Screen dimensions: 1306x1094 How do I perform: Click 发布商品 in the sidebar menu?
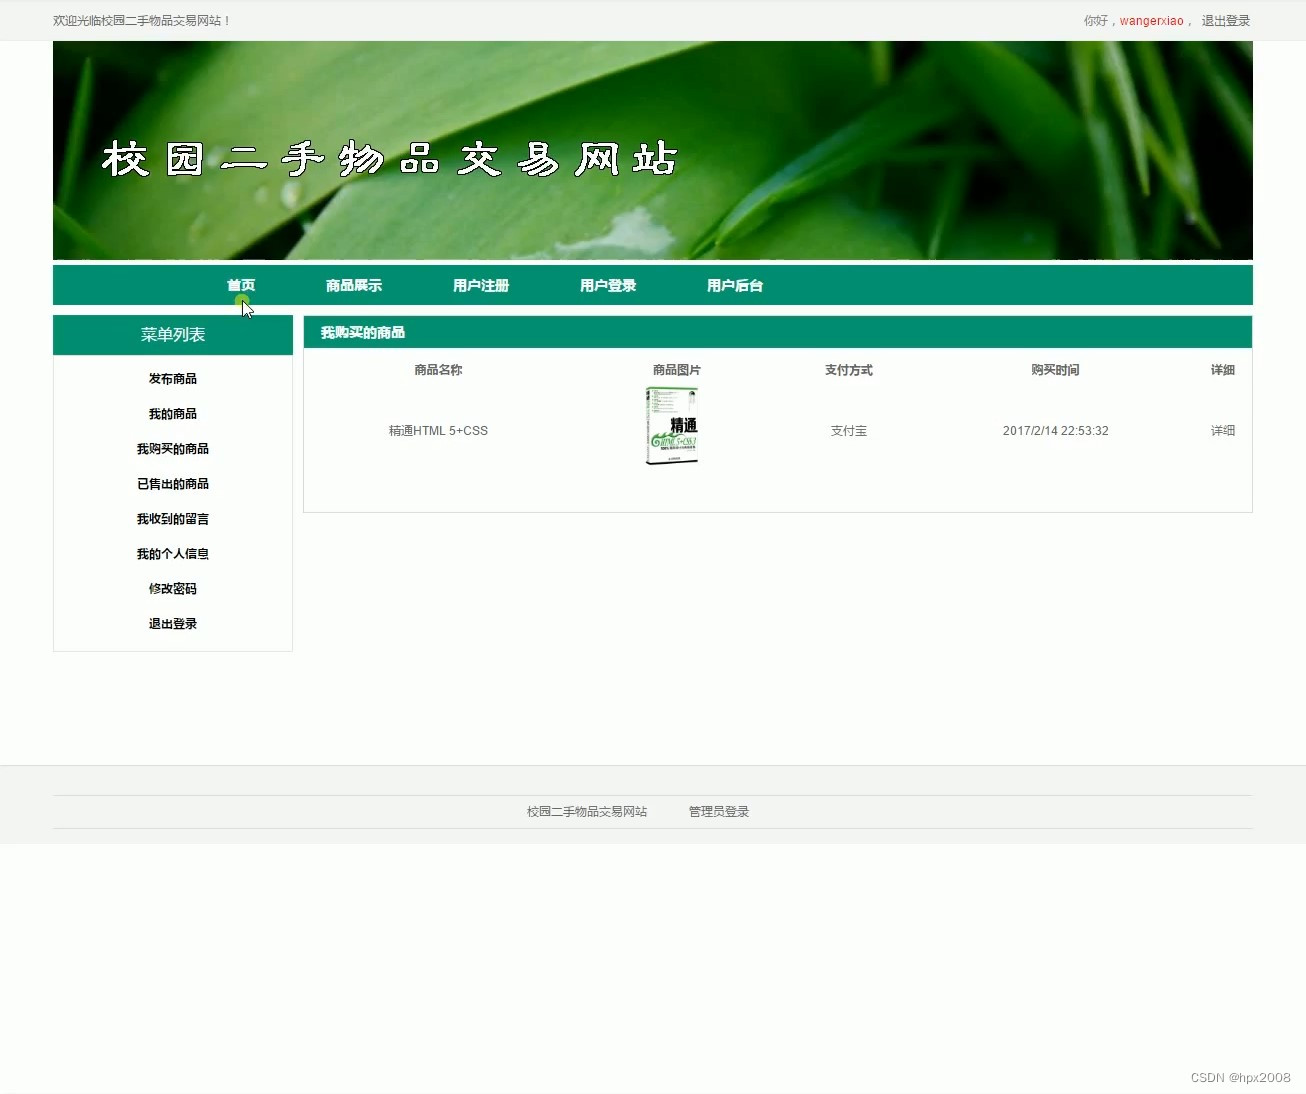tap(173, 379)
